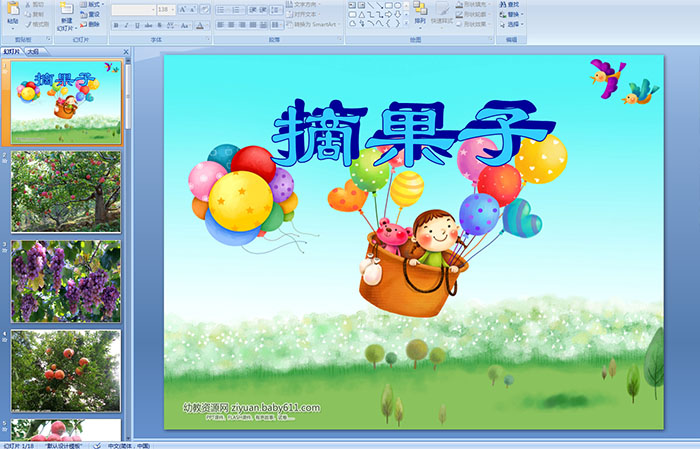Open the Layout (版式) dropdown
700x449 pixels.
tap(92, 4)
